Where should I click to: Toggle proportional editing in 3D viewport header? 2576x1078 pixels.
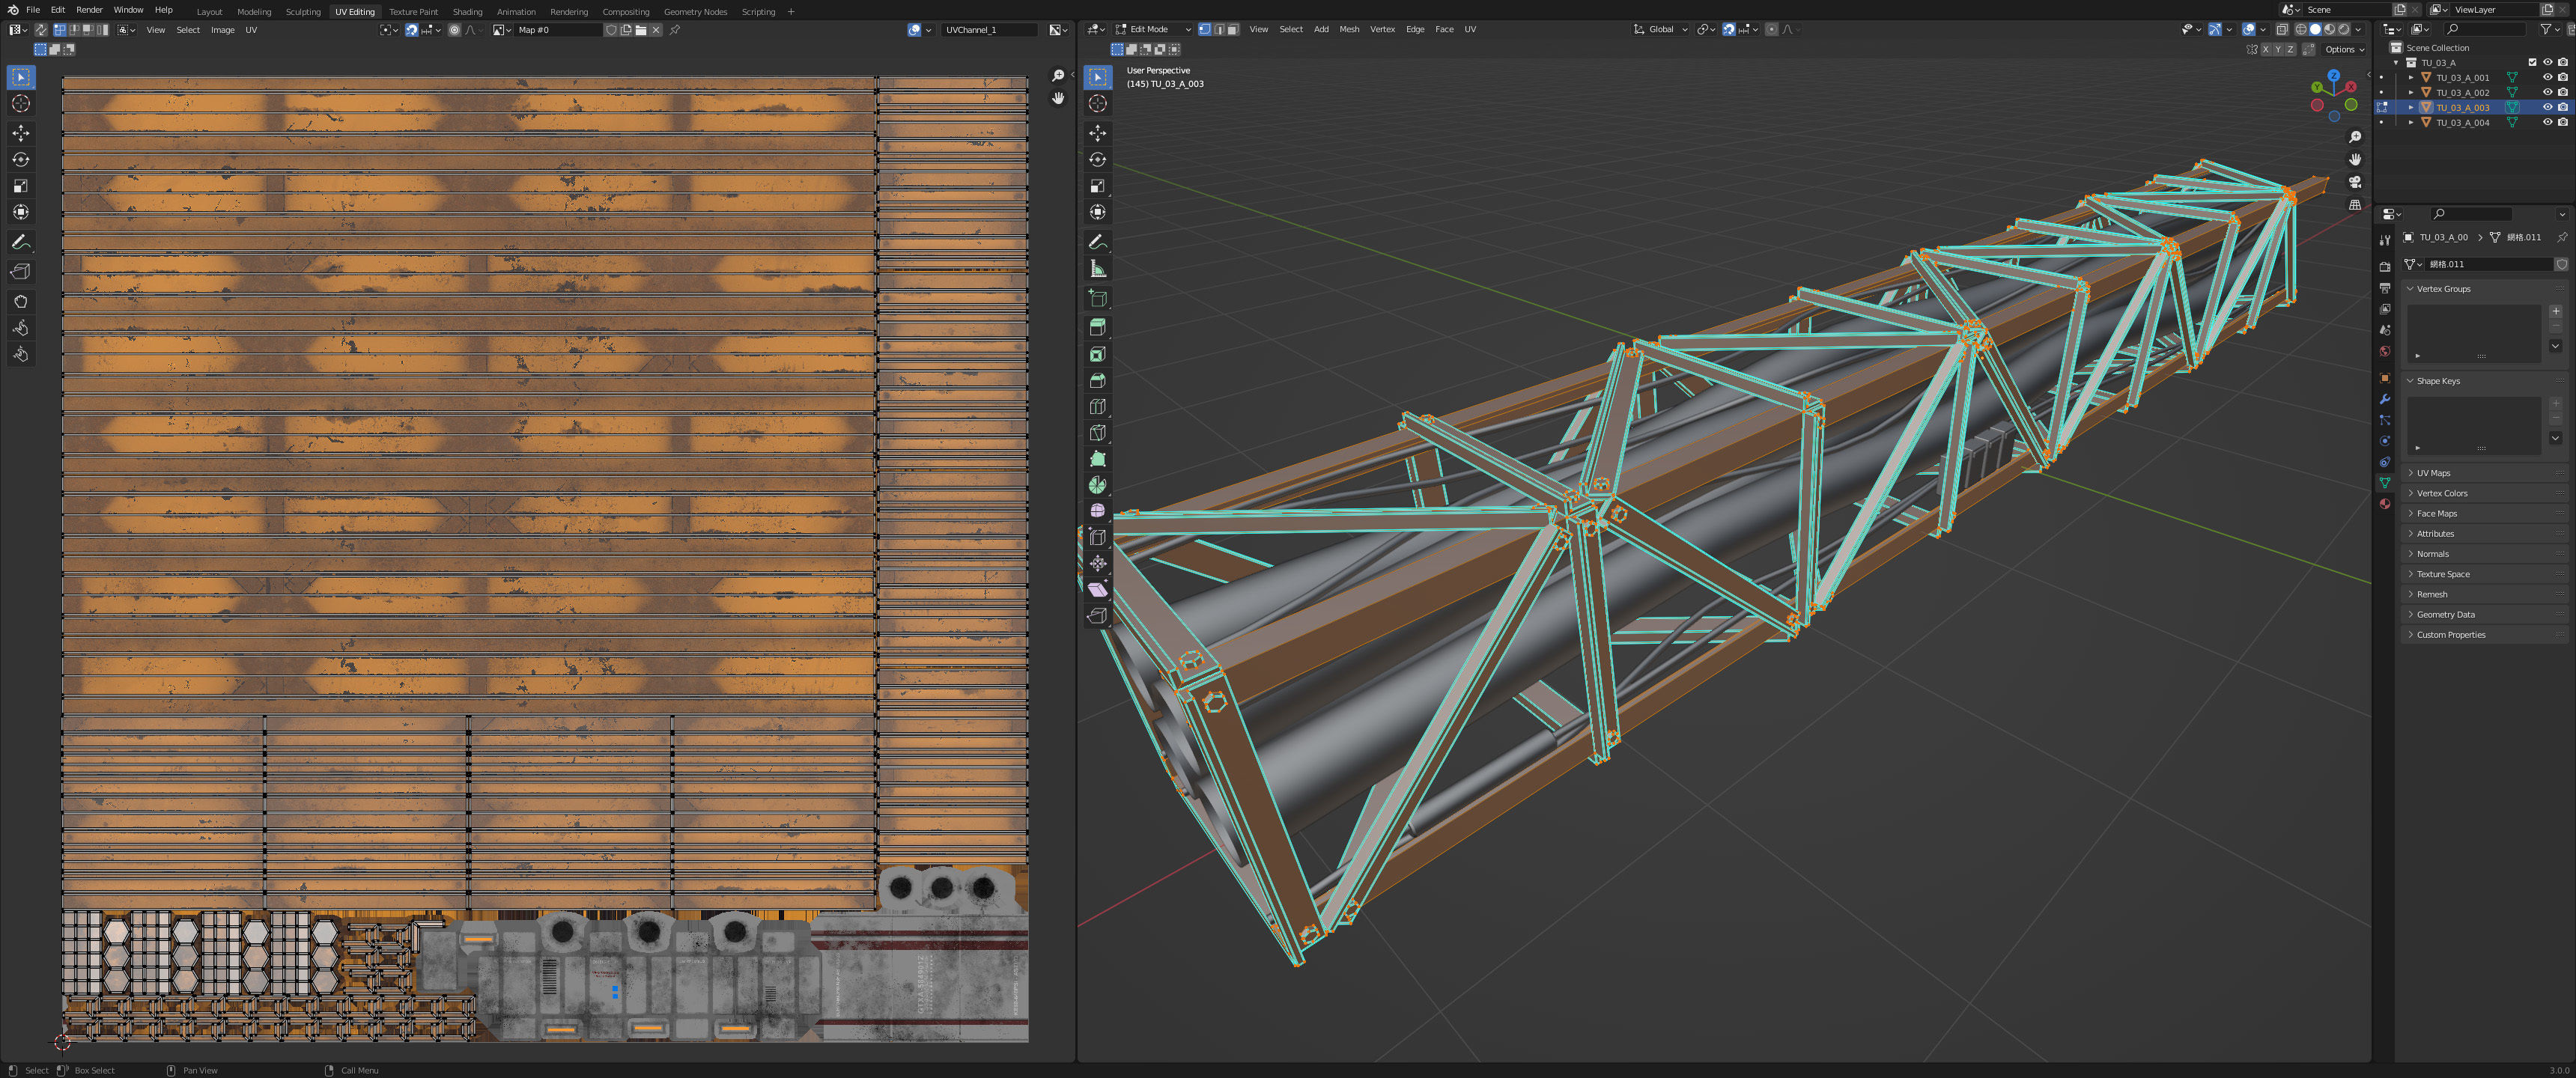click(x=1772, y=29)
